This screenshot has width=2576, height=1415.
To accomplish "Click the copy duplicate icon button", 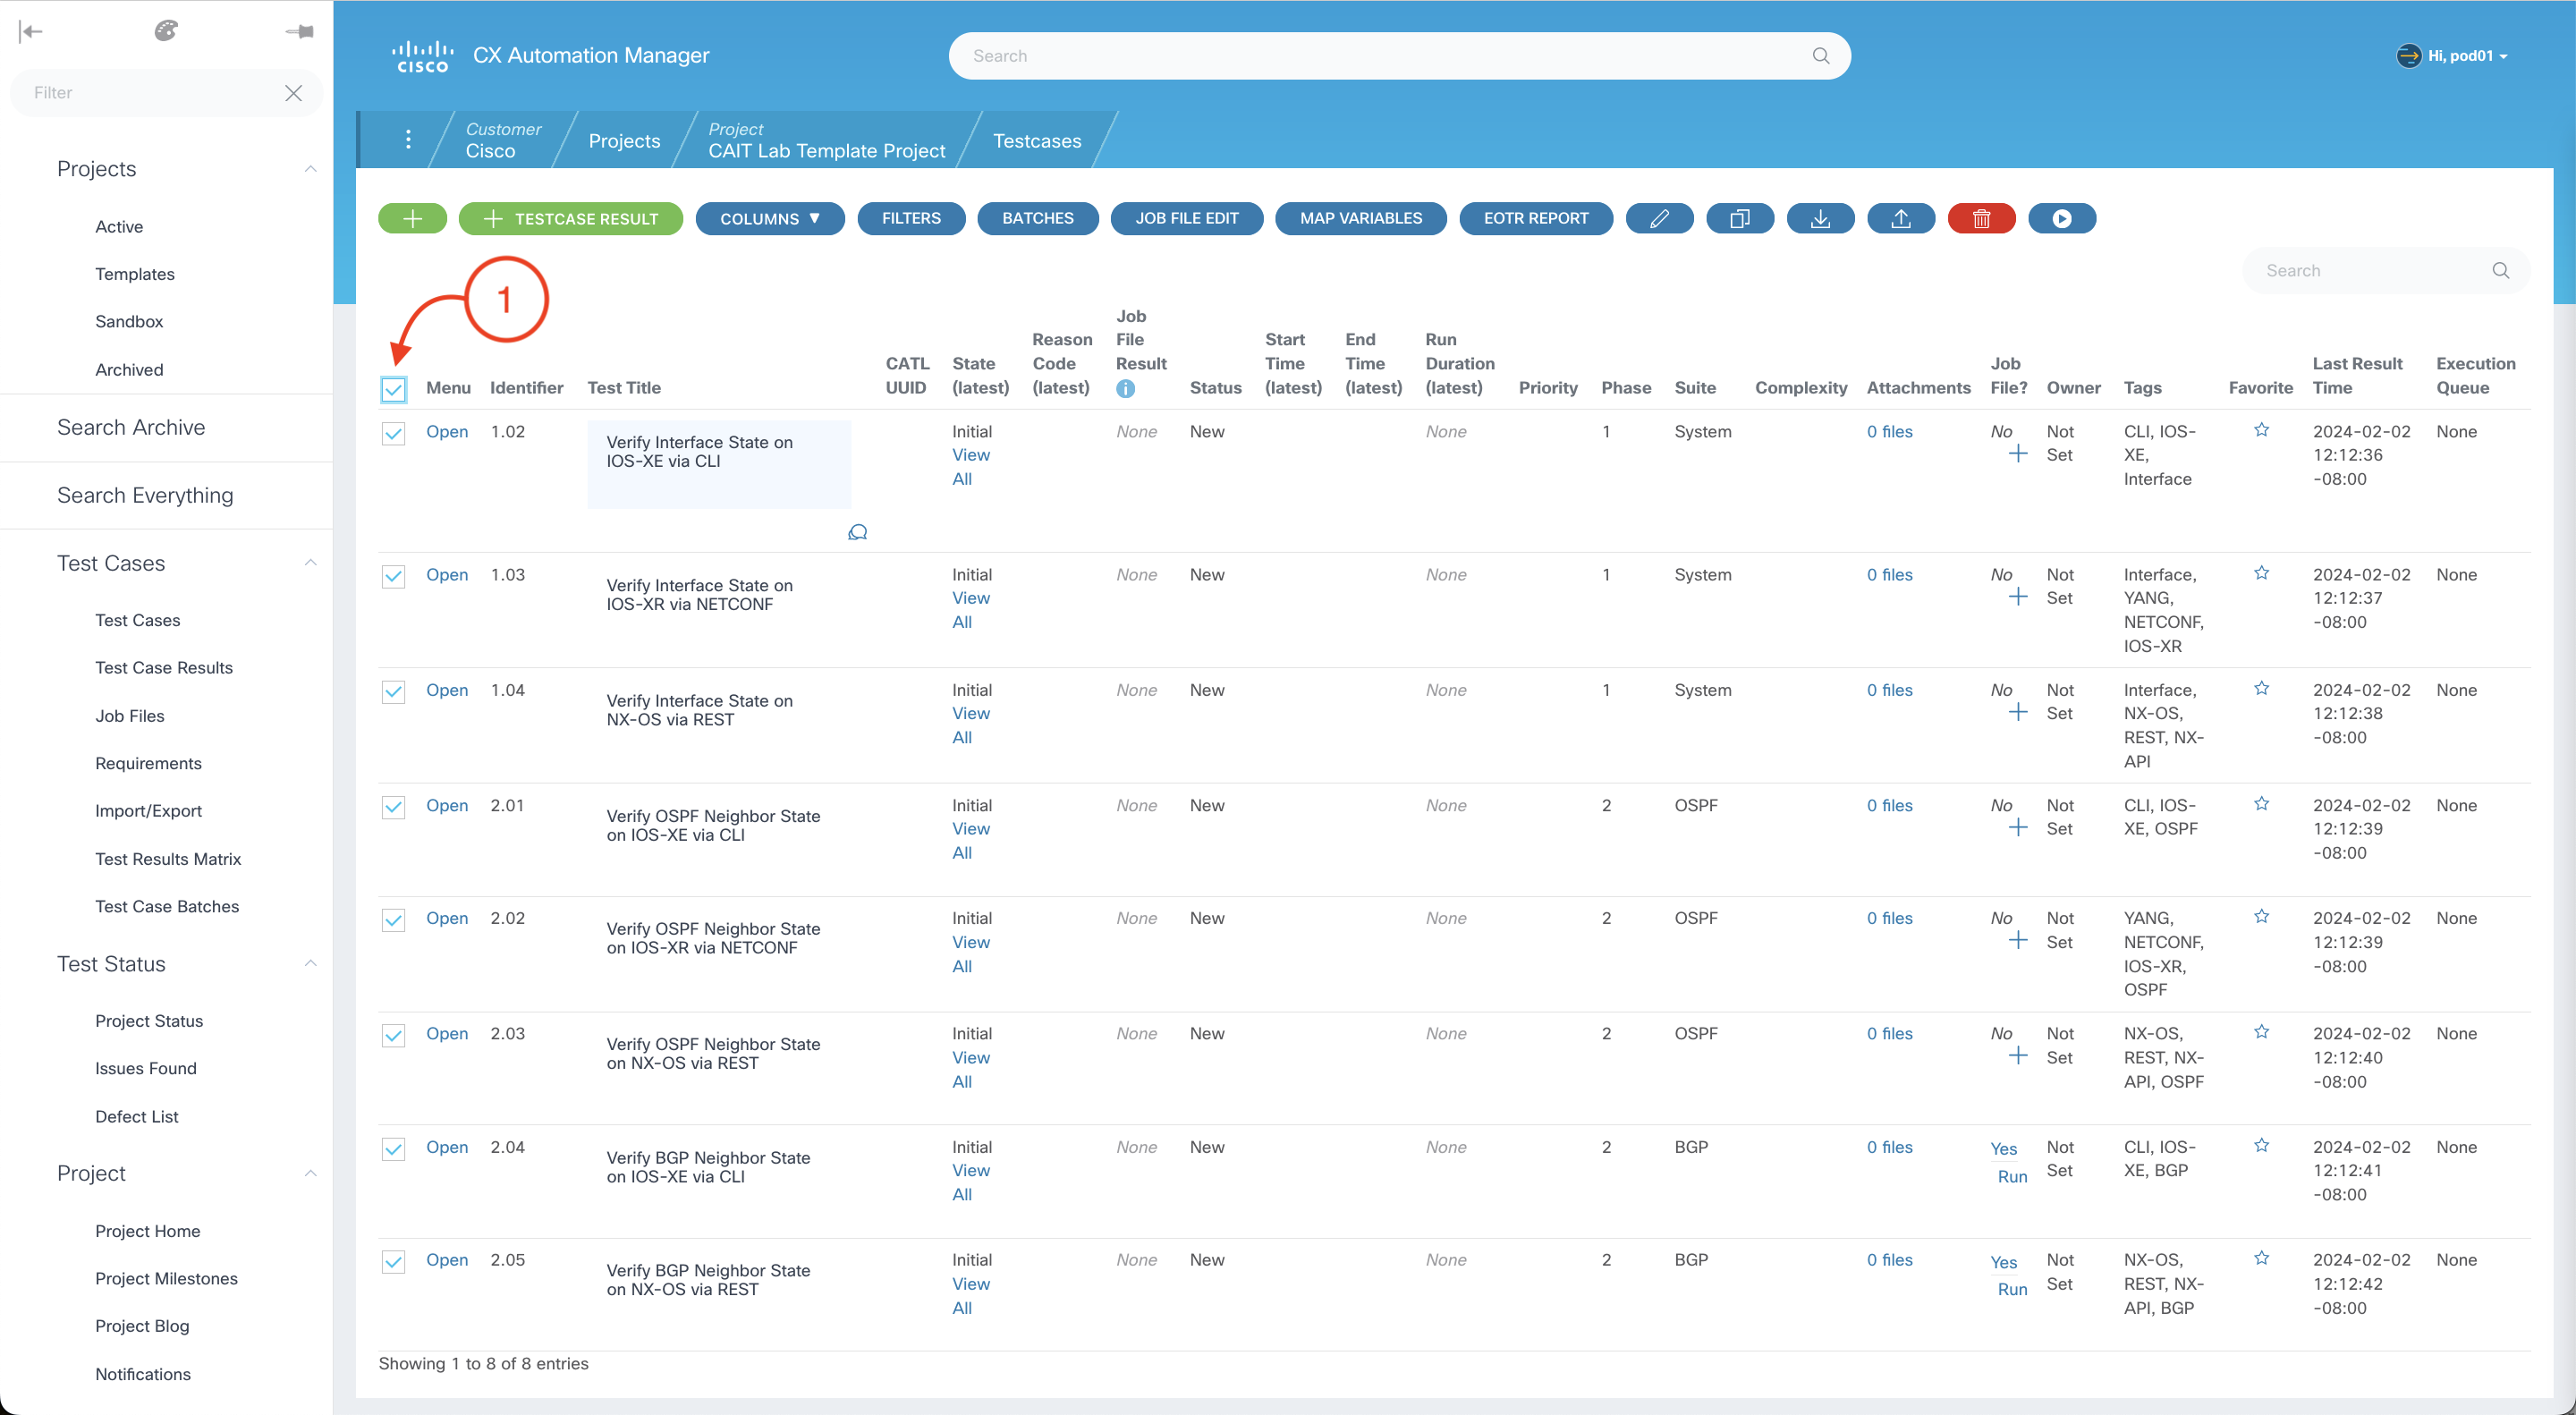I will tap(1740, 218).
